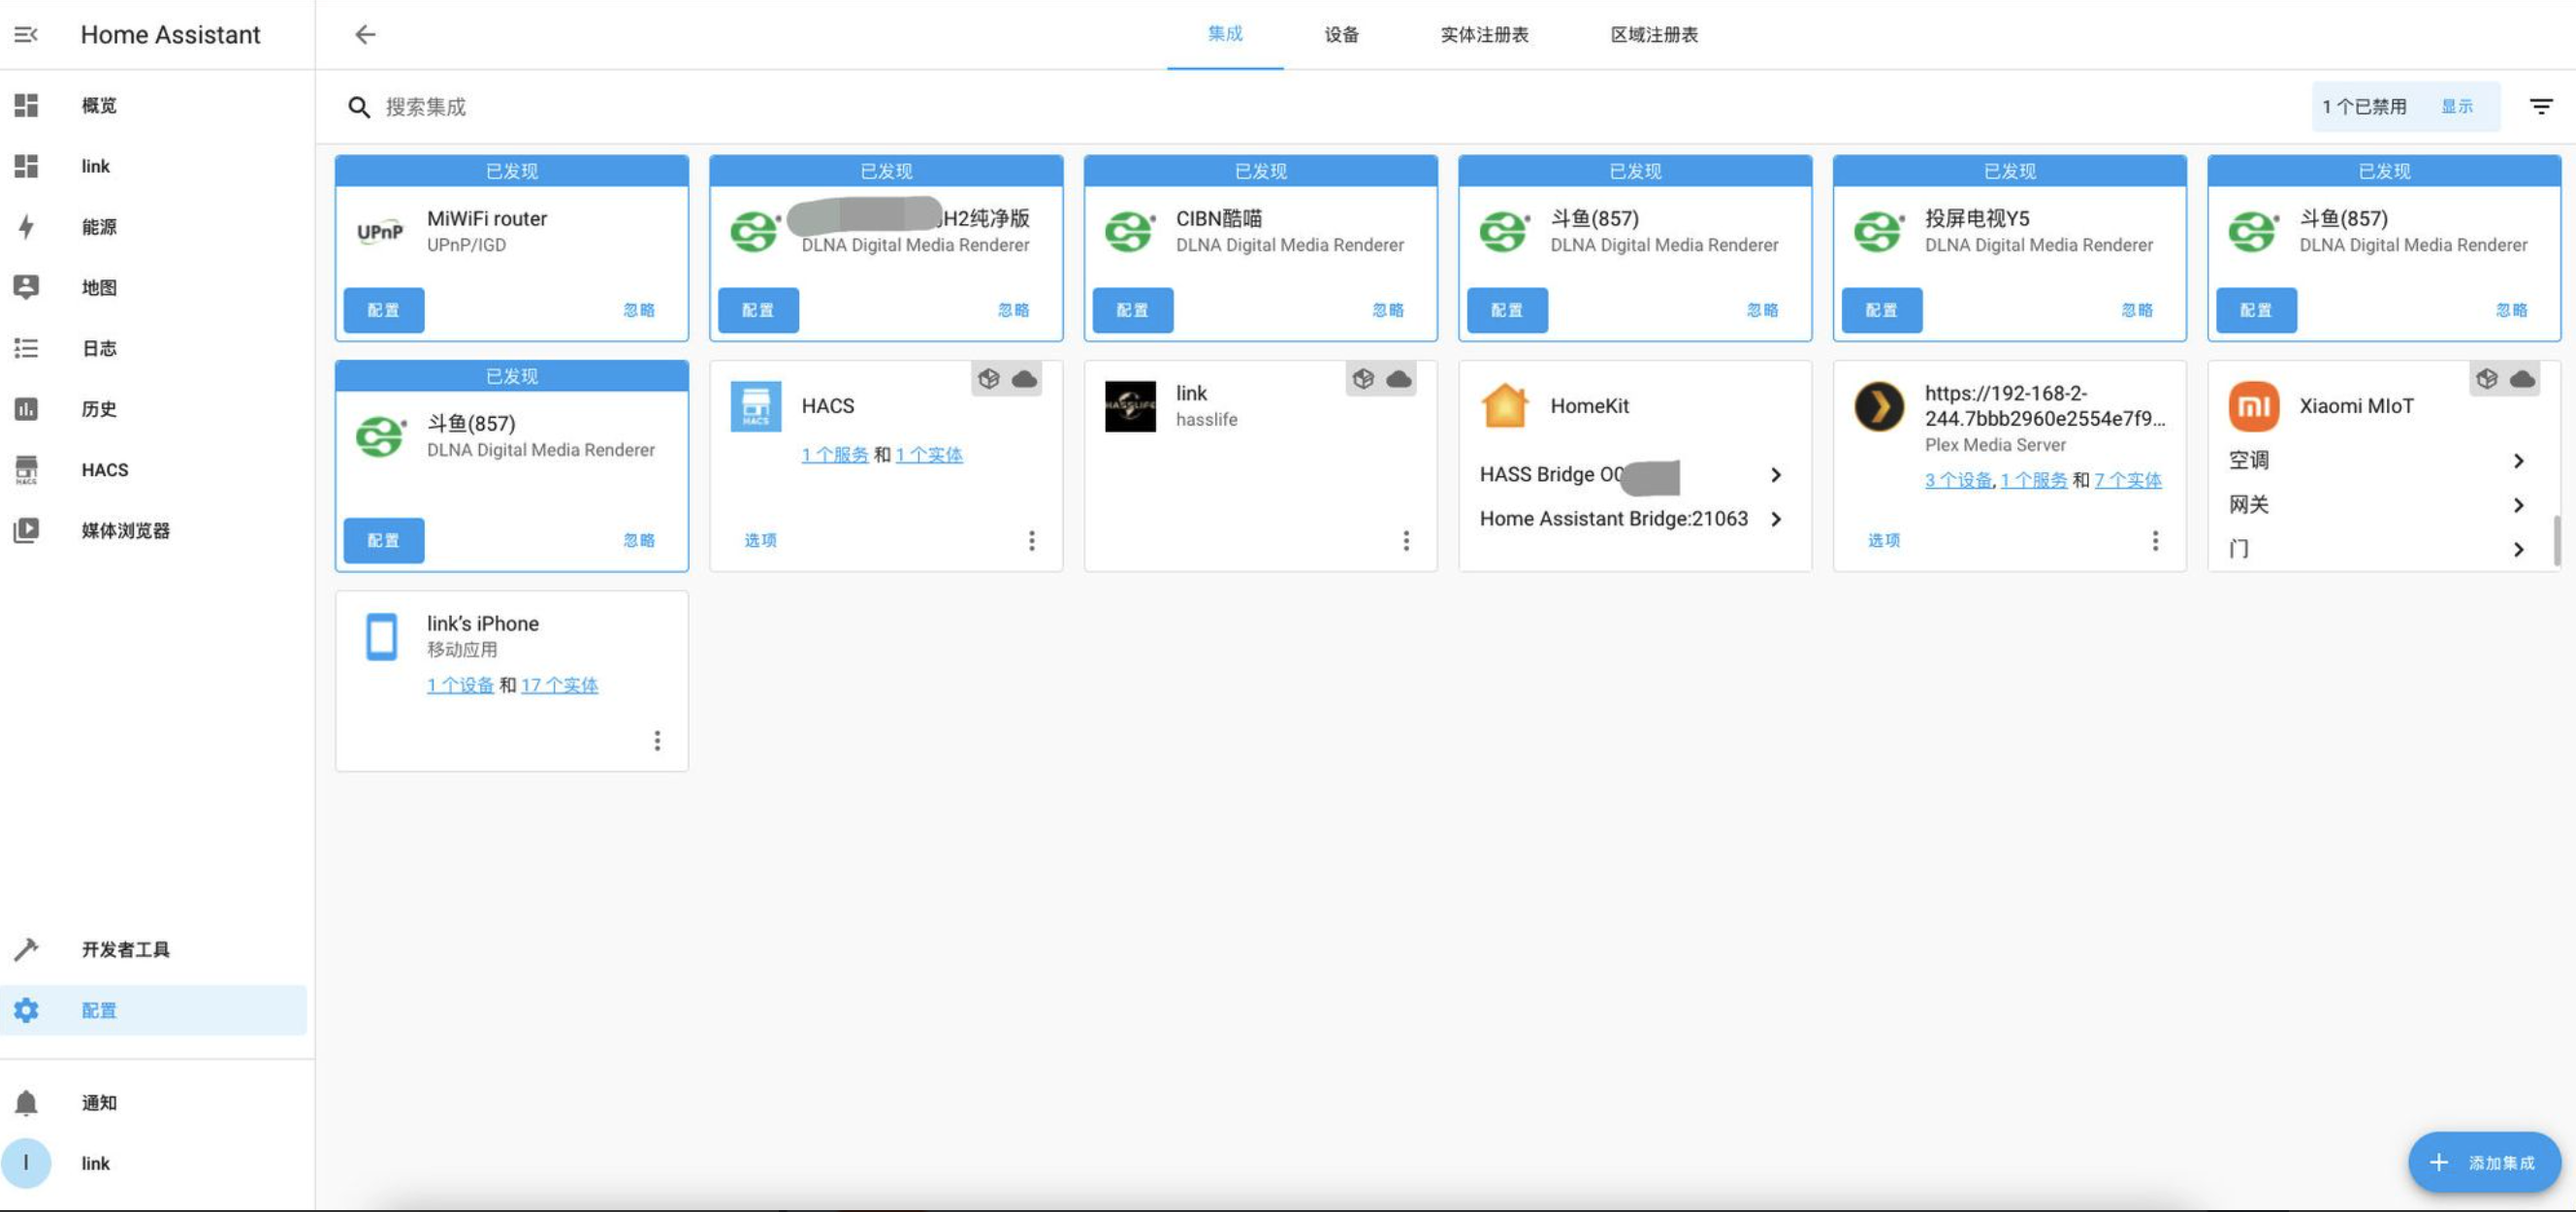Click the DLNA logo on 投屏电视Y5 card

(1879, 232)
